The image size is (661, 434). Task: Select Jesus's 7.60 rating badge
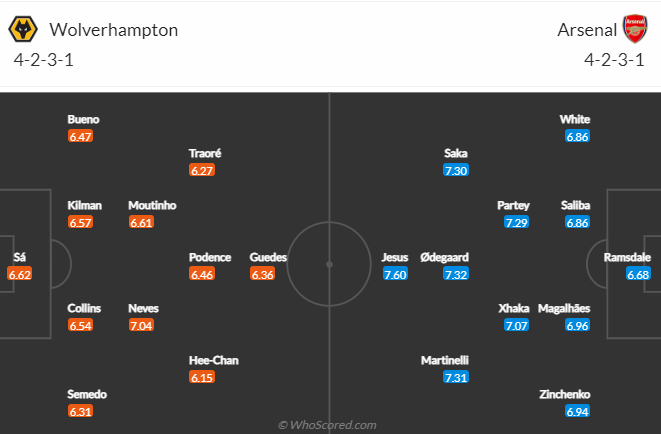coord(395,274)
